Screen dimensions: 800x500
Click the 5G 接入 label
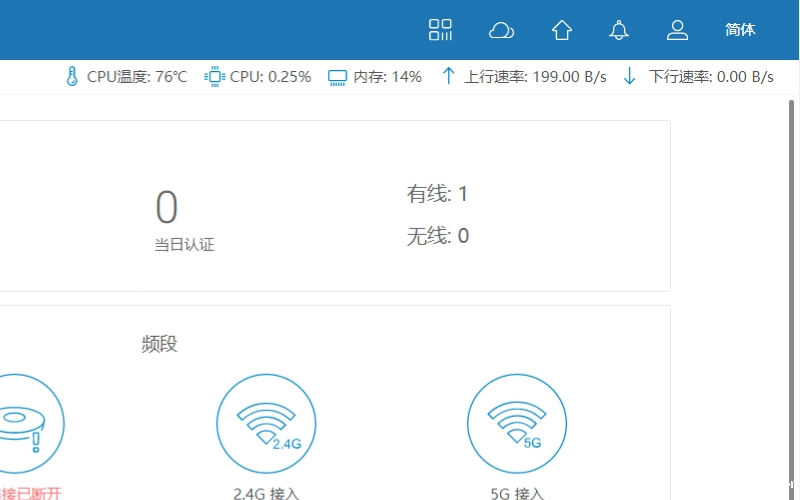517,493
